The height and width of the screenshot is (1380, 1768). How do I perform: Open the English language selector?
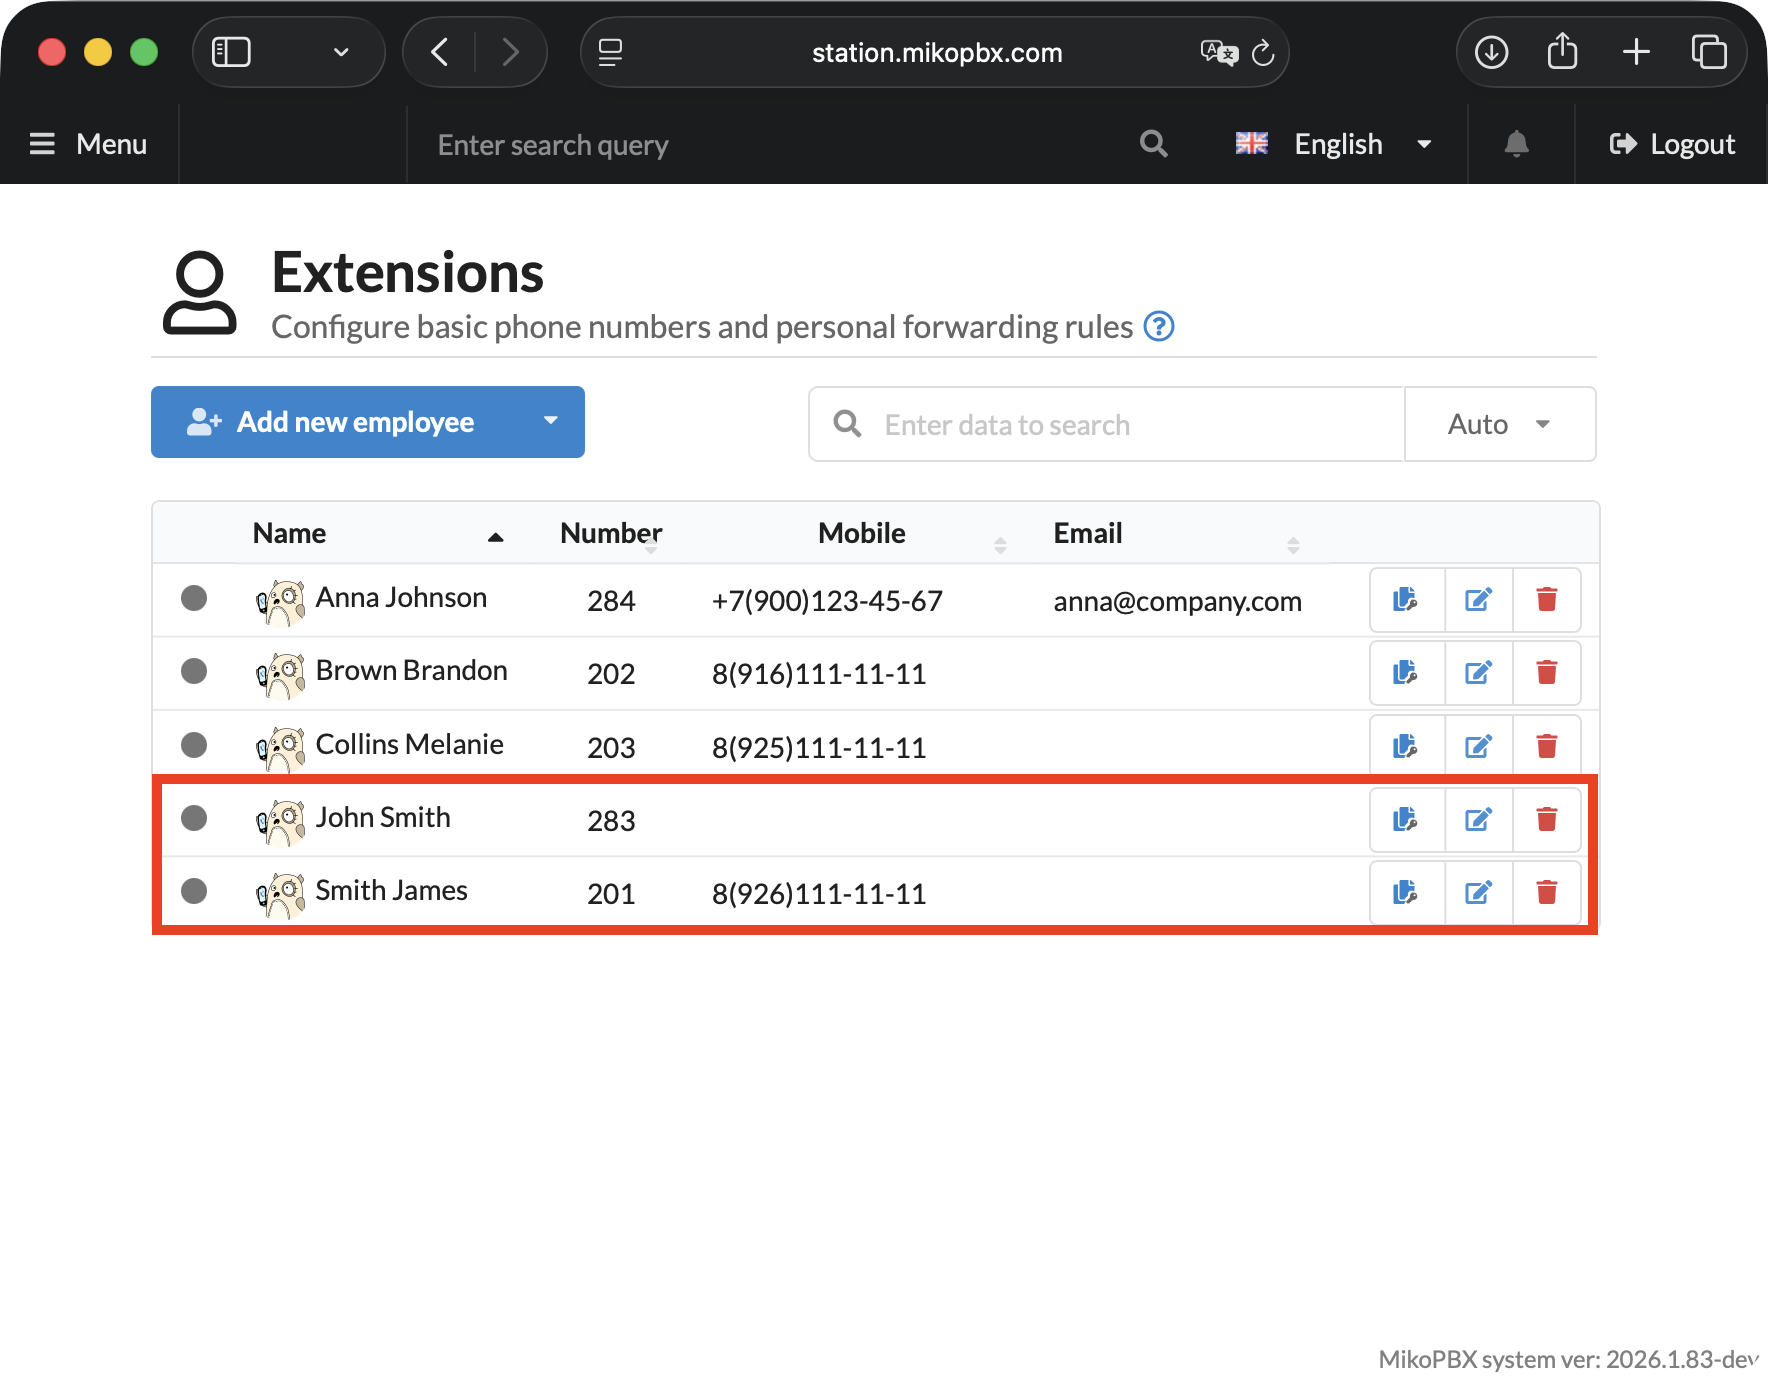pyautogui.click(x=1336, y=145)
